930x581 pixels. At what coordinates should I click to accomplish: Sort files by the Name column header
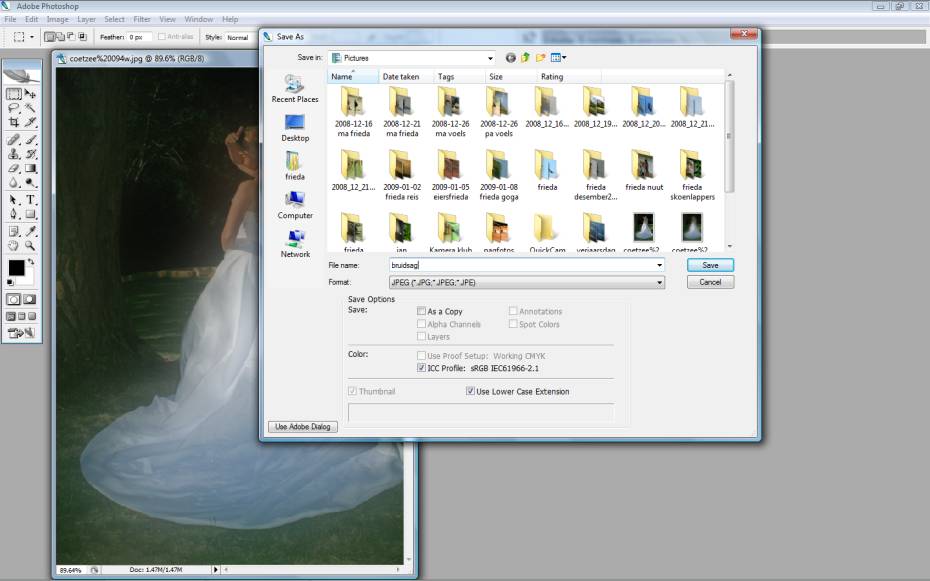pyautogui.click(x=353, y=76)
